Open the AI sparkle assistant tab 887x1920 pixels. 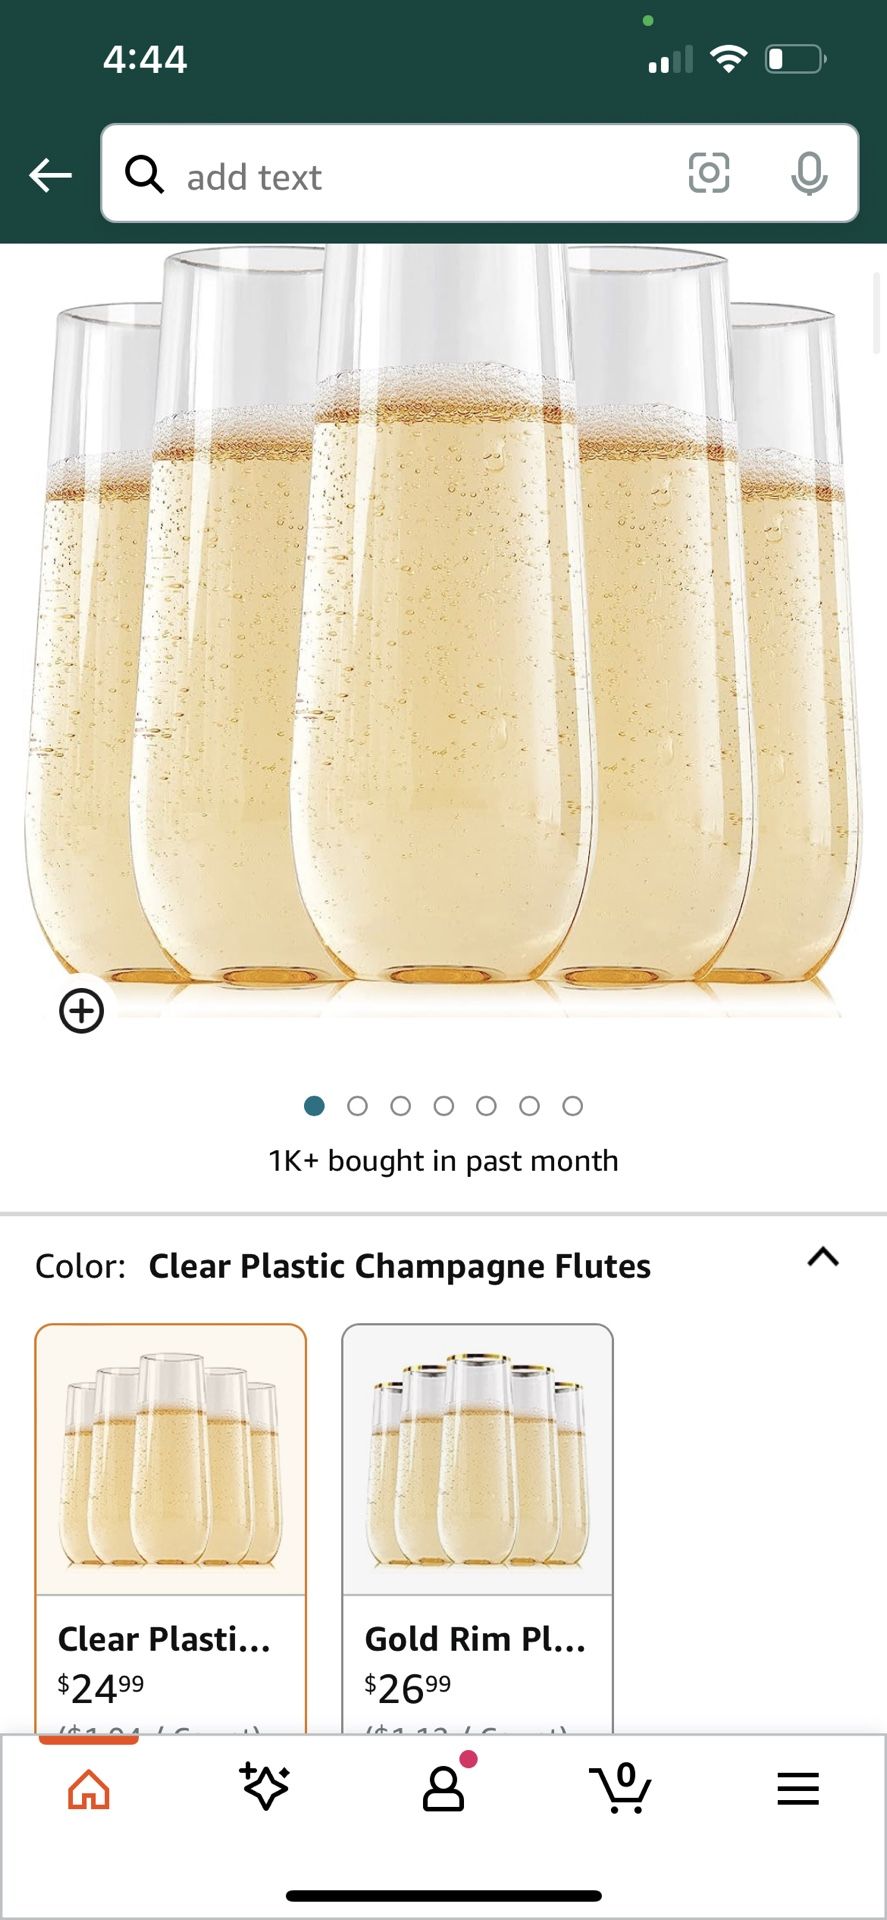point(265,1788)
